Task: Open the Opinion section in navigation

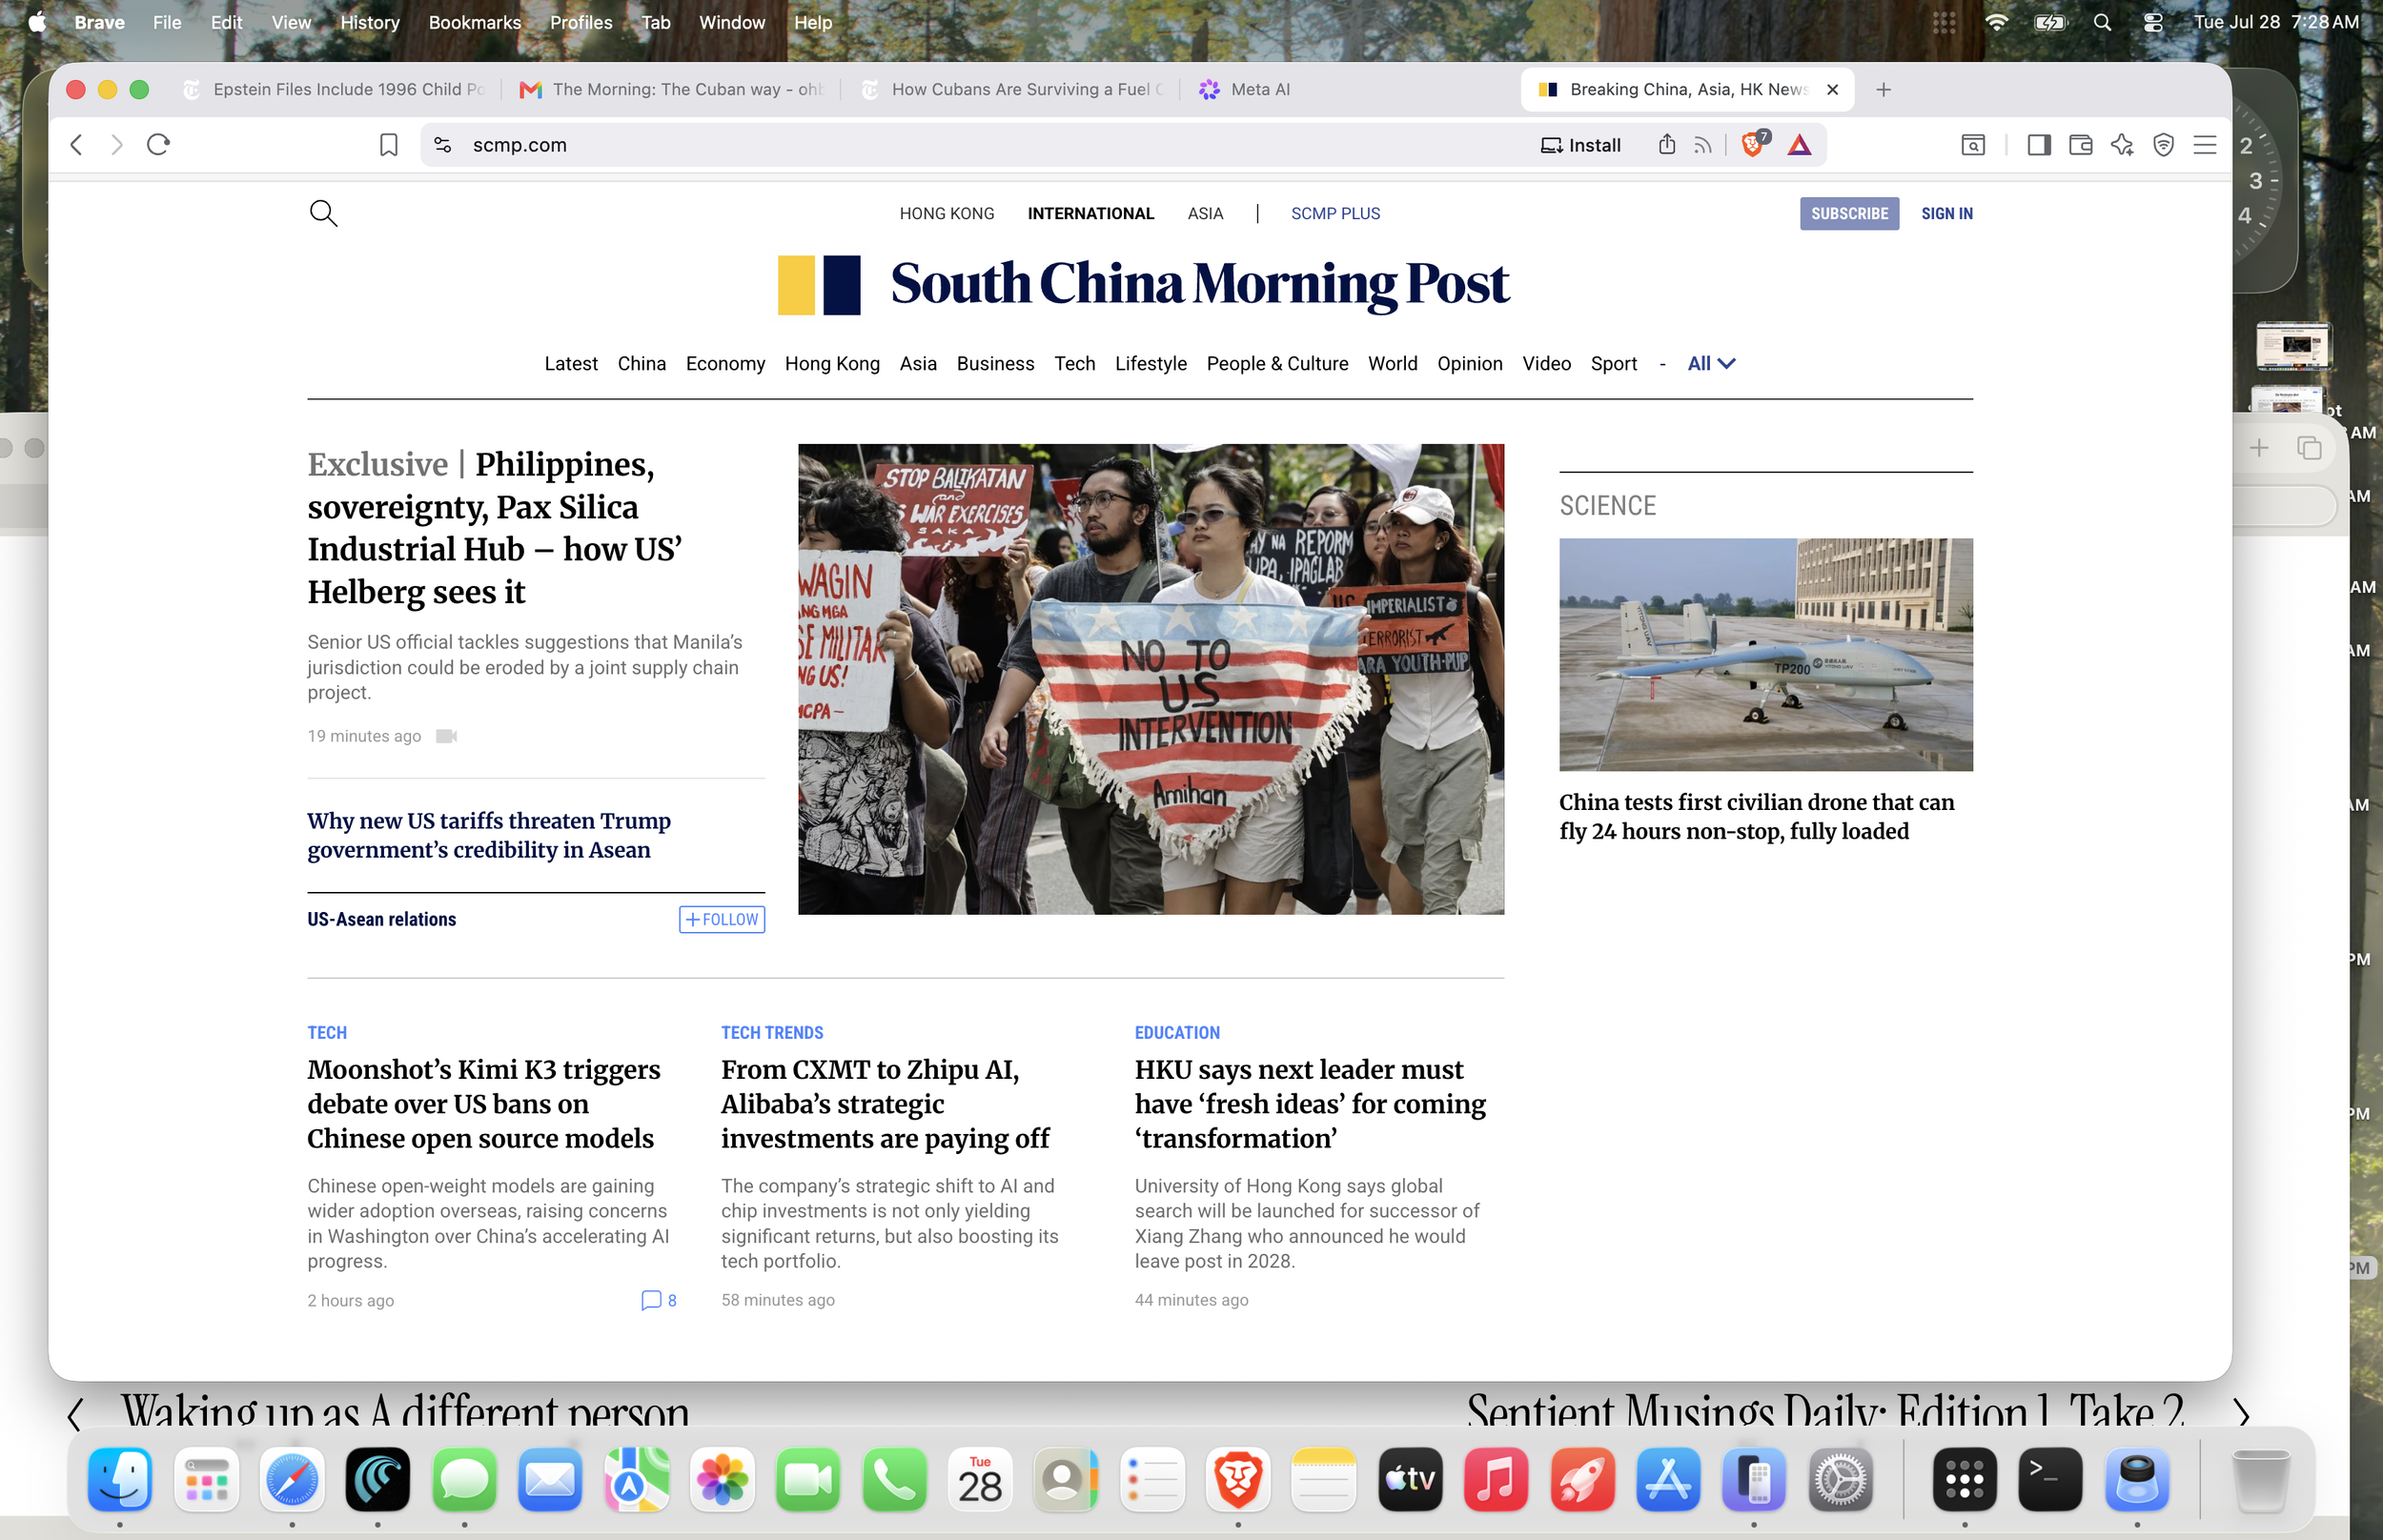Action: (x=1469, y=364)
